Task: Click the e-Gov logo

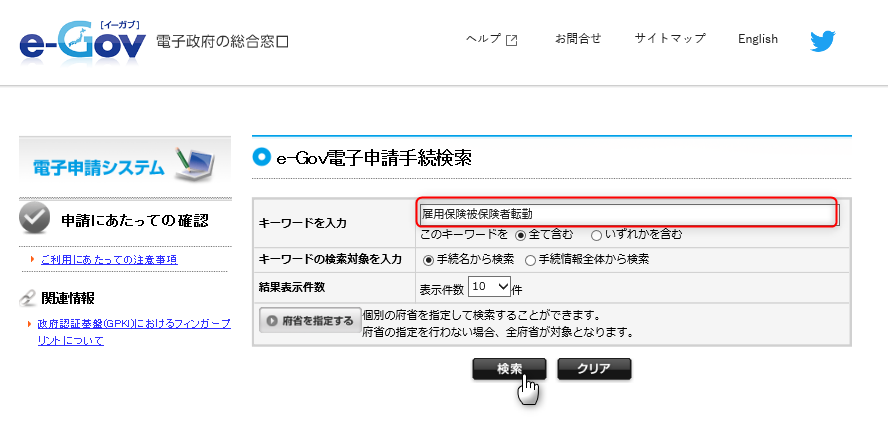Action: [x=83, y=41]
